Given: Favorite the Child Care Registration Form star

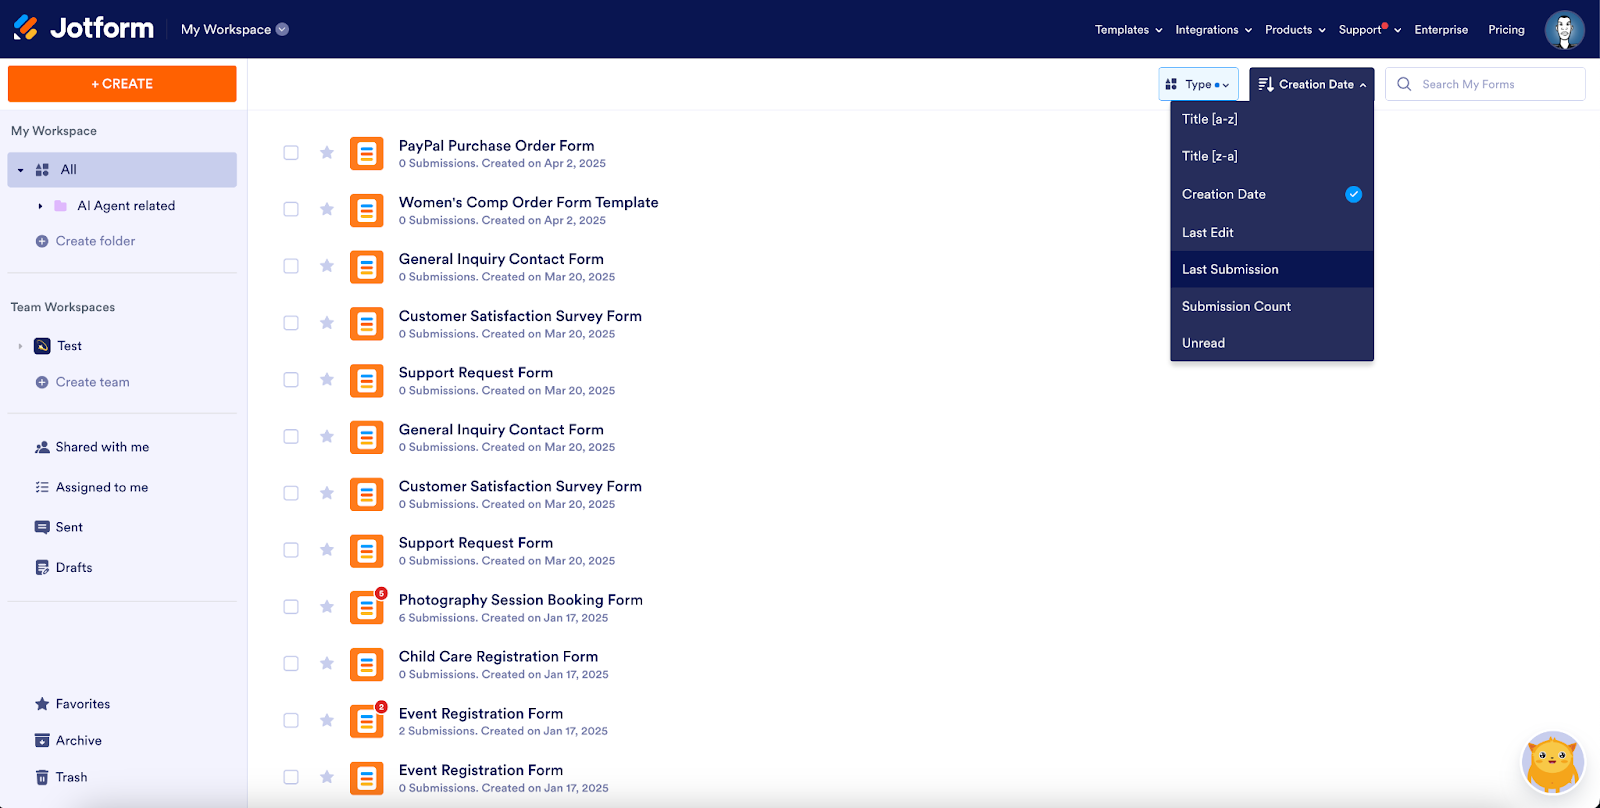Looking at the screenshot, I should pos(326,664).
